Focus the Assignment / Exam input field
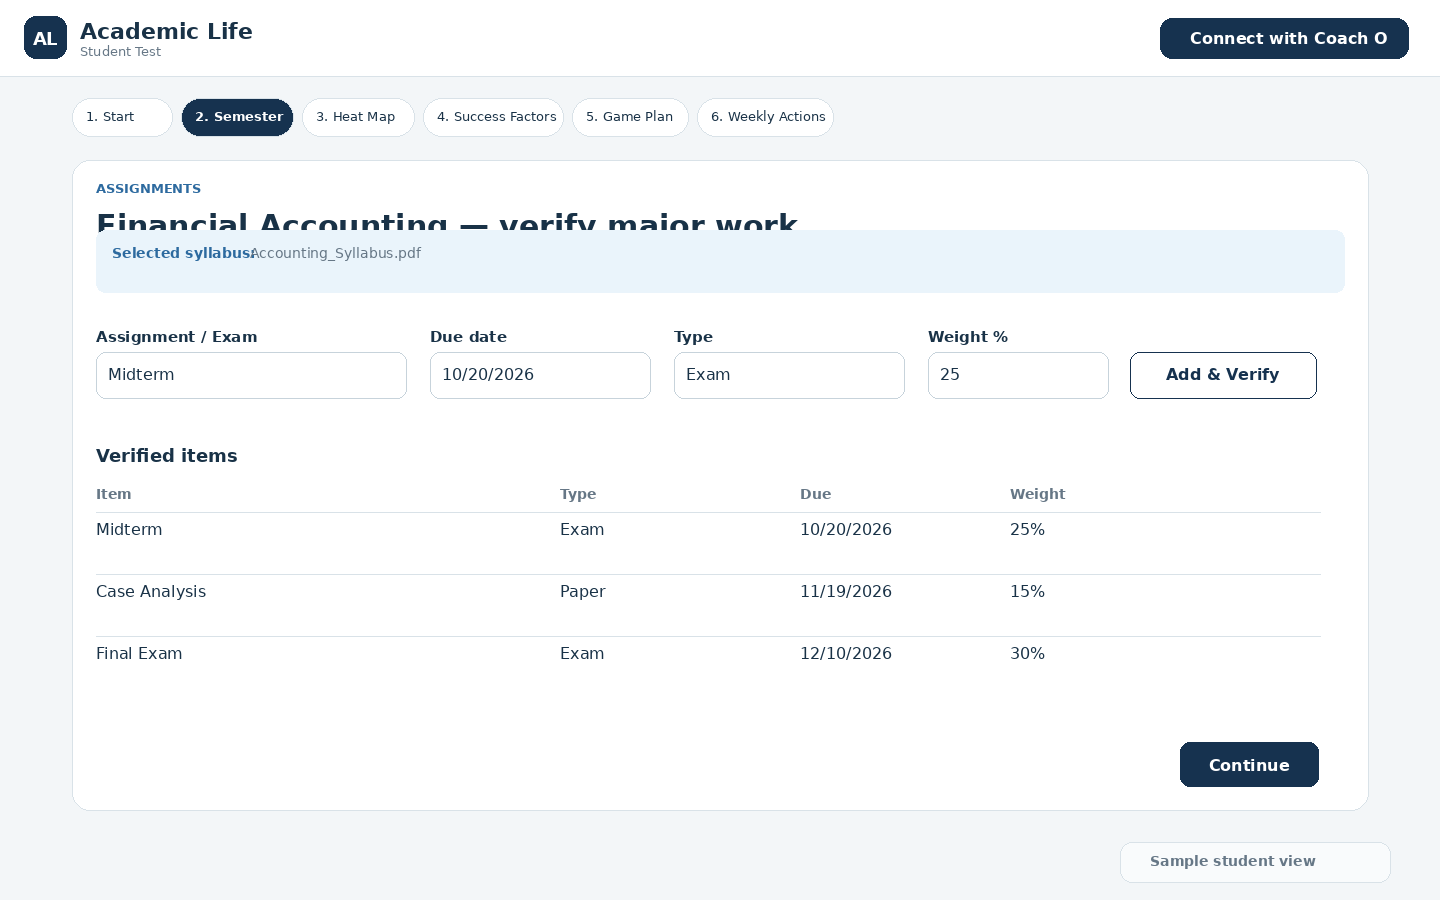1440x900 pixels. [x=251, y=375]
